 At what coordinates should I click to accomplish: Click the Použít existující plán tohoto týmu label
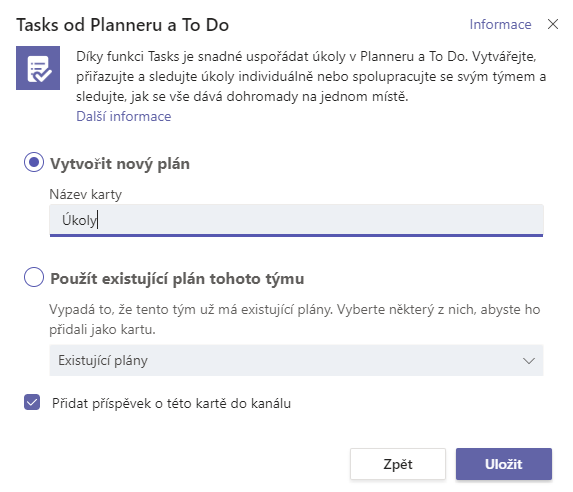click(x=177, y=279)
